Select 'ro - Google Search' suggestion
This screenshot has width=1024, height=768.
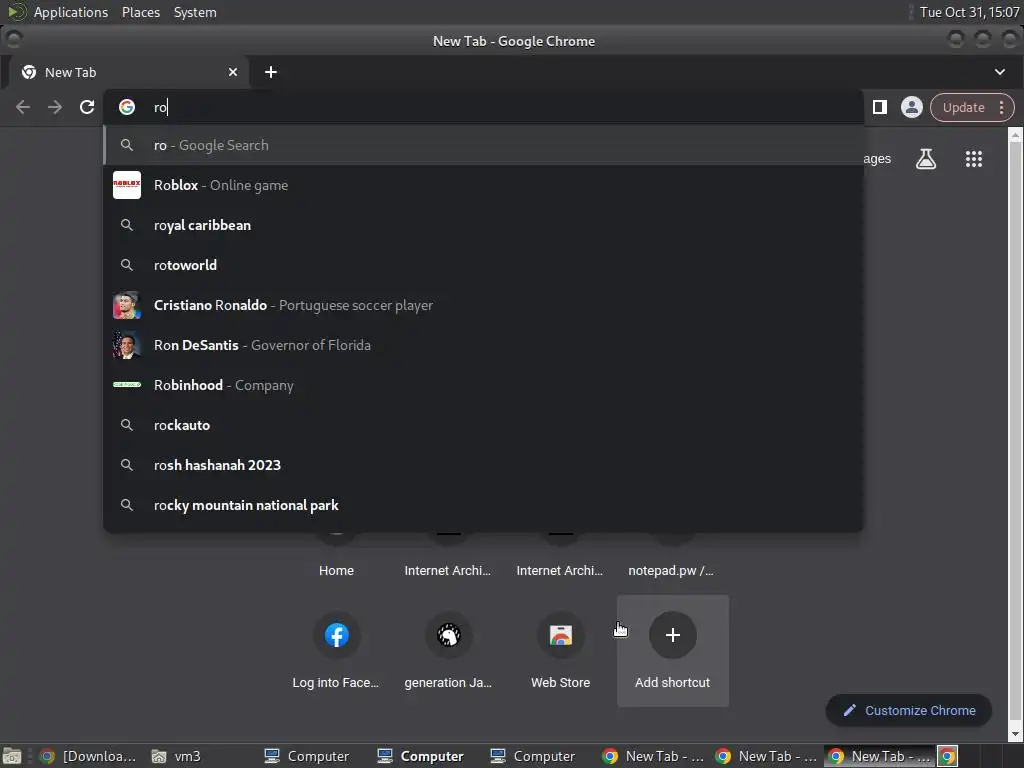(483, 145)
